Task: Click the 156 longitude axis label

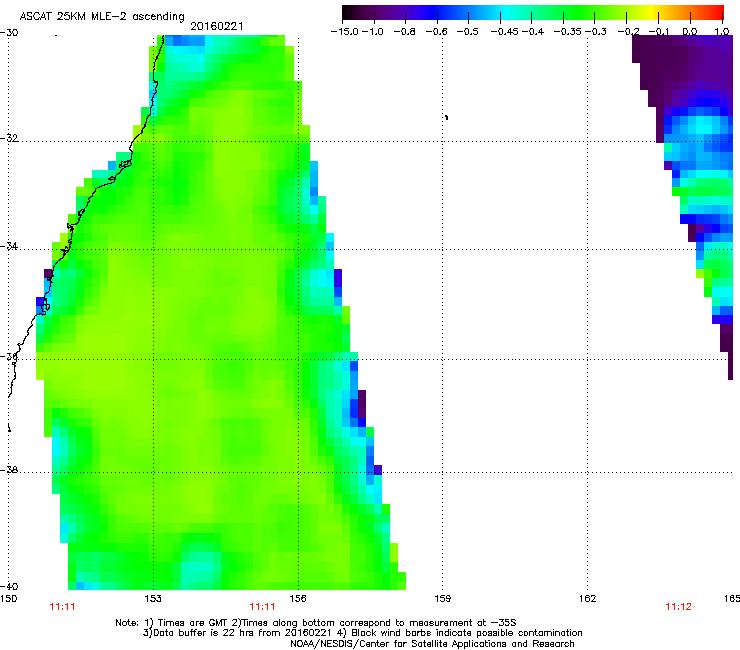Action: (298, 599)
